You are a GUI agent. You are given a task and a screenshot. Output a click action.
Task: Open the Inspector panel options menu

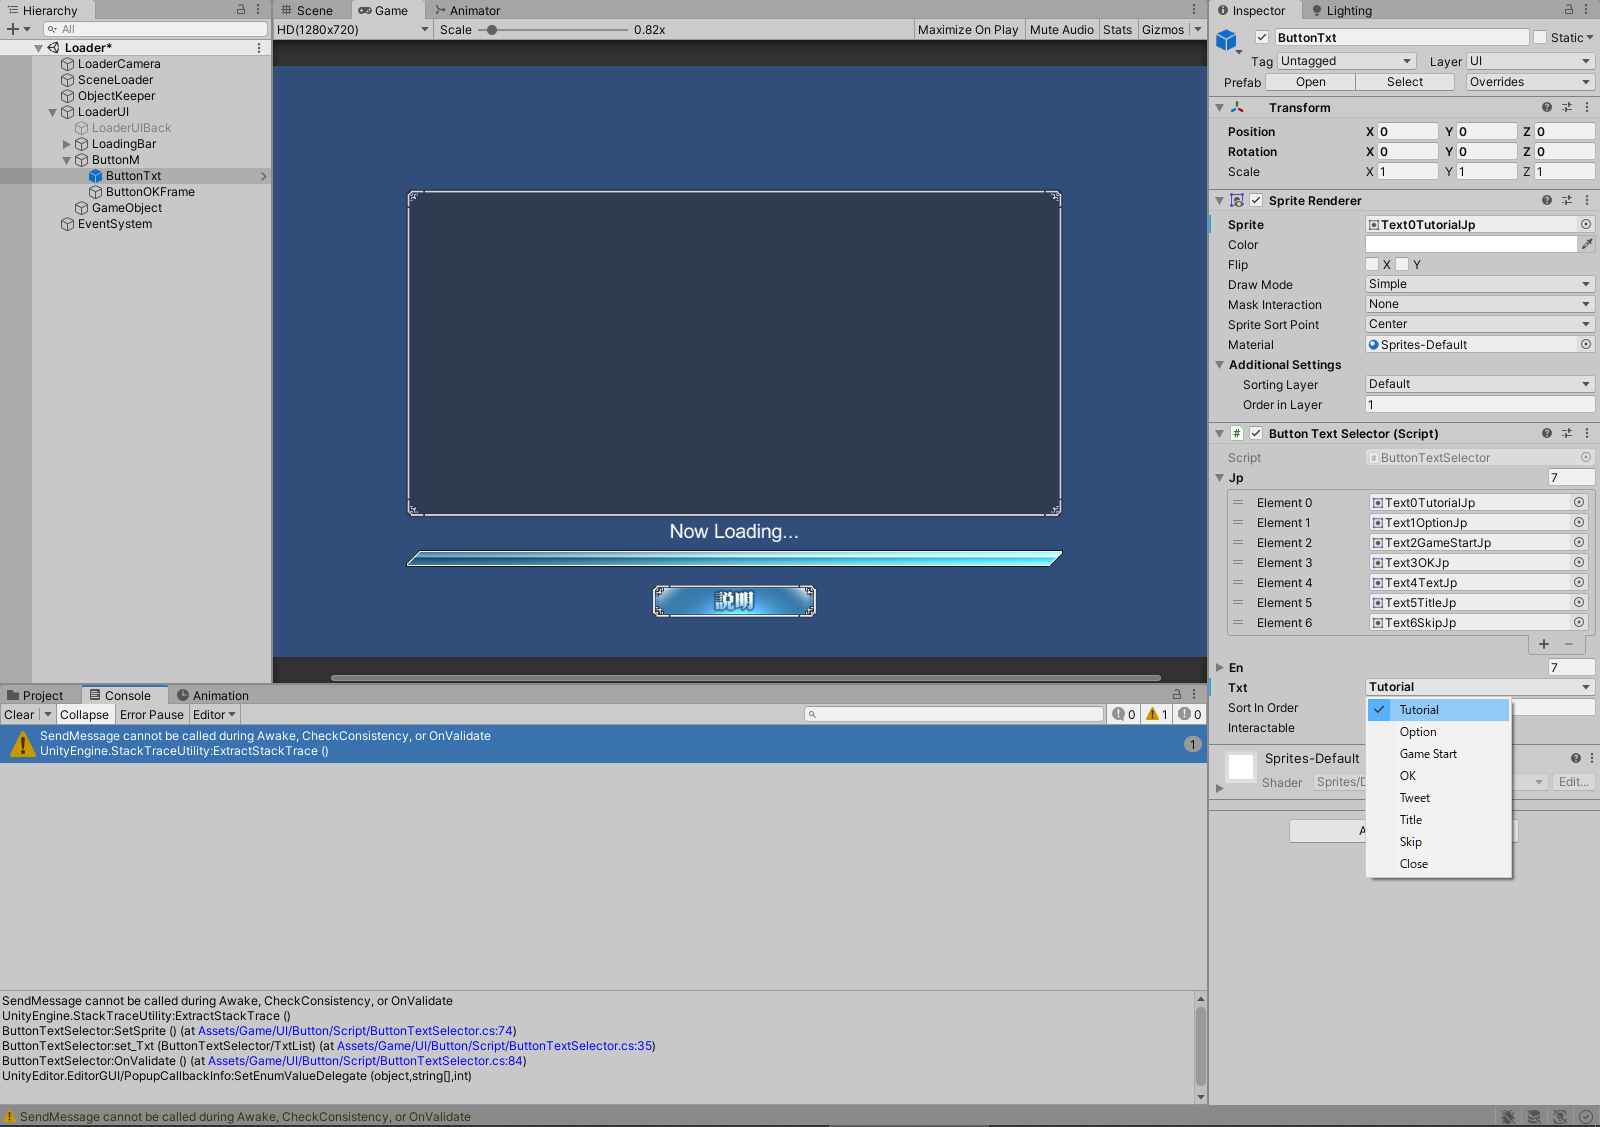tap(1586, 9)
